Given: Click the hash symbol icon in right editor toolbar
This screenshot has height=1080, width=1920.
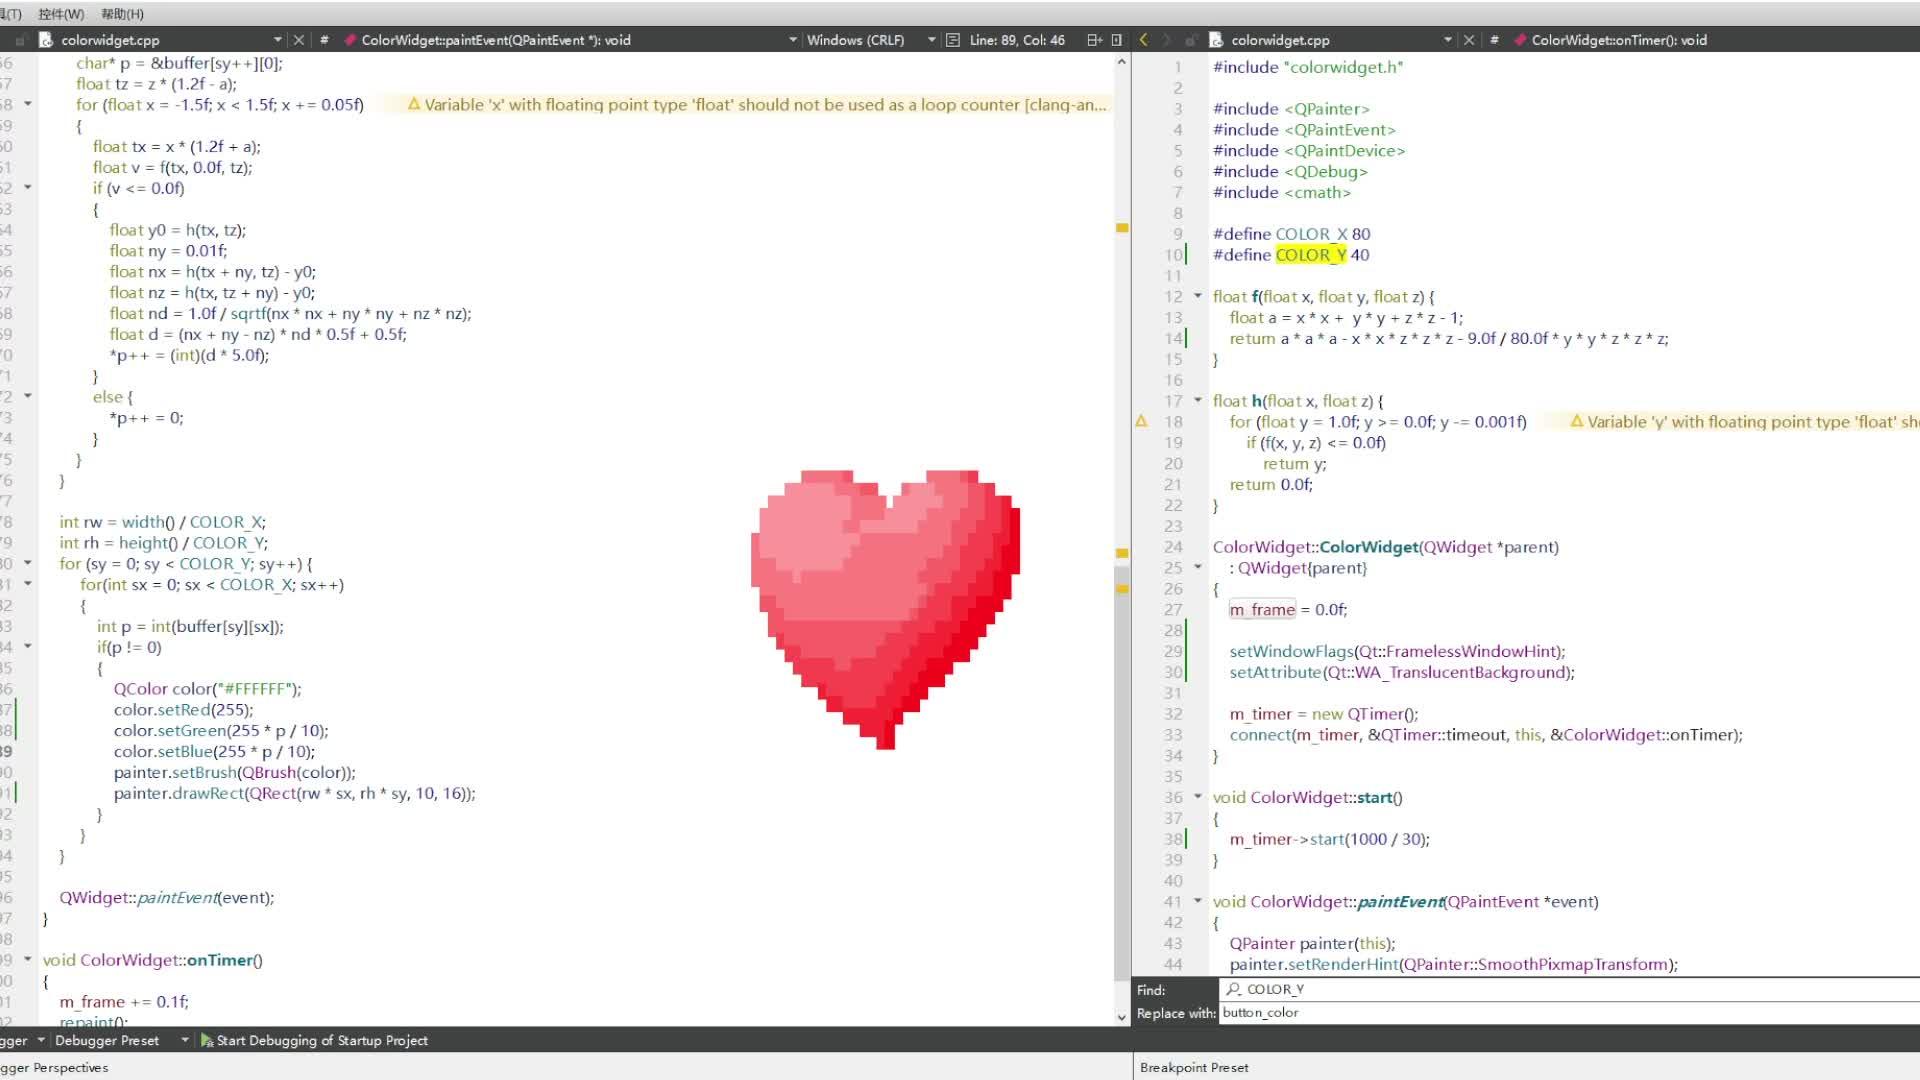Looking at the screenshot, I should click(x=1494, y=40).
